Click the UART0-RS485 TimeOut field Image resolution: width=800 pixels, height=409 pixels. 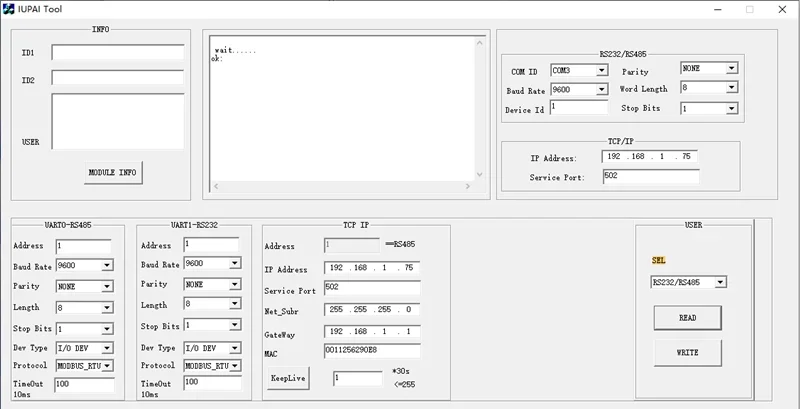click(x=85, y=385)
